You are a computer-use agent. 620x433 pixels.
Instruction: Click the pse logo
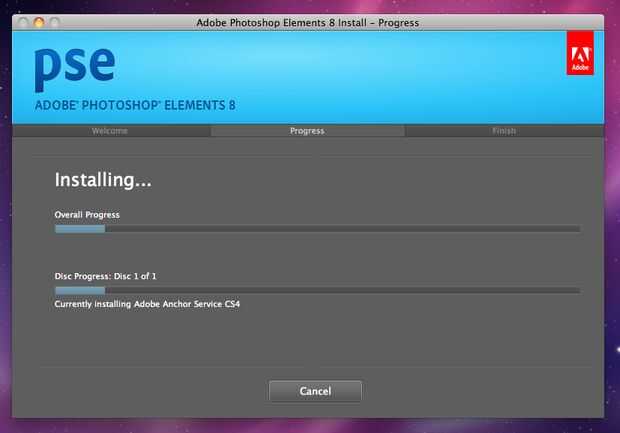coord(75,69)
